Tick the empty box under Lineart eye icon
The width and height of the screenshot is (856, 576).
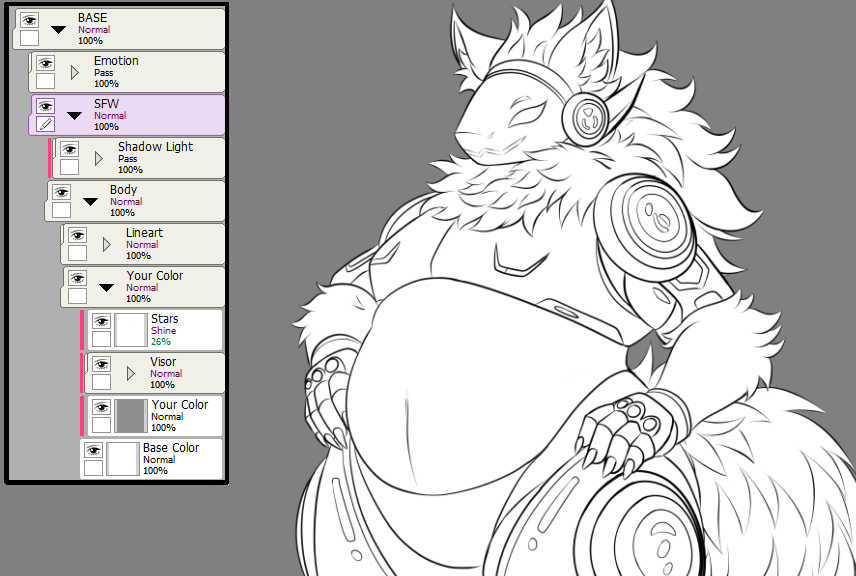77,253
